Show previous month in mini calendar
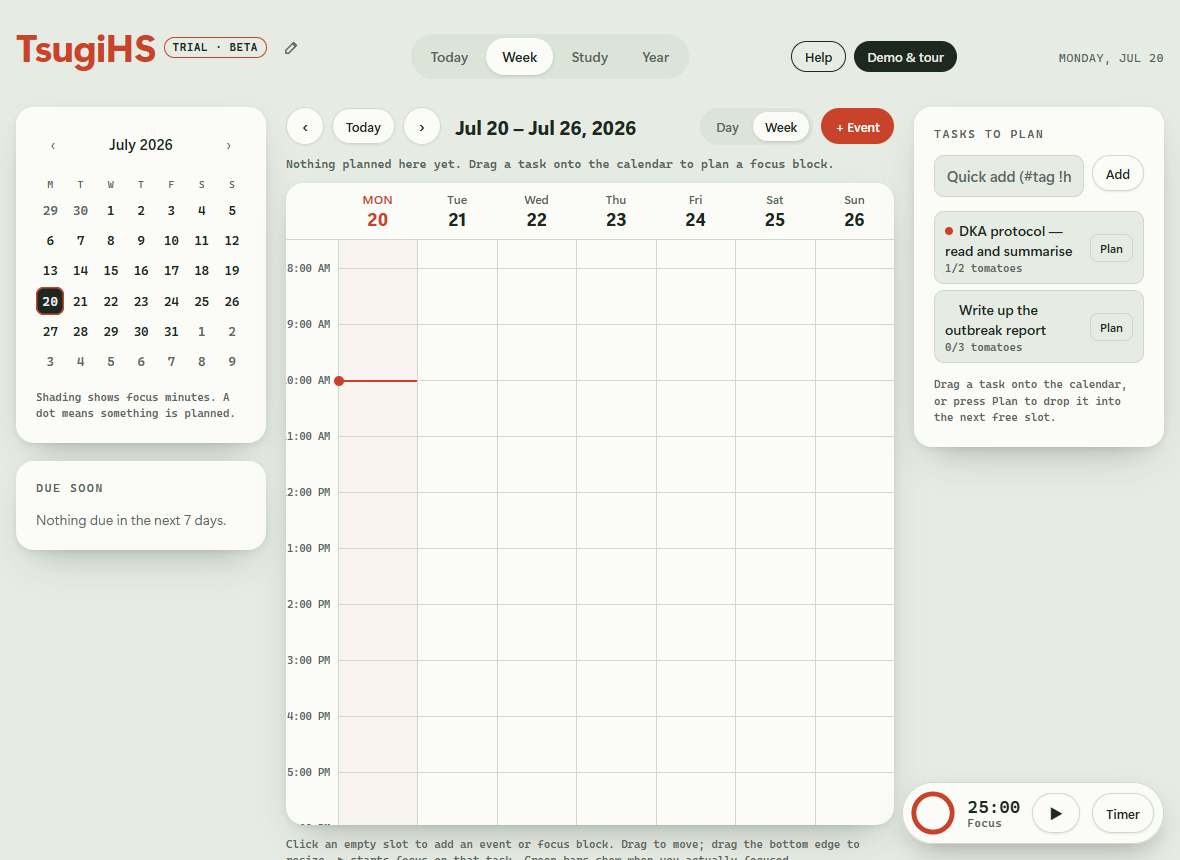The width and height of the screenshot is (1180, 860). click(x=53, y=146)
